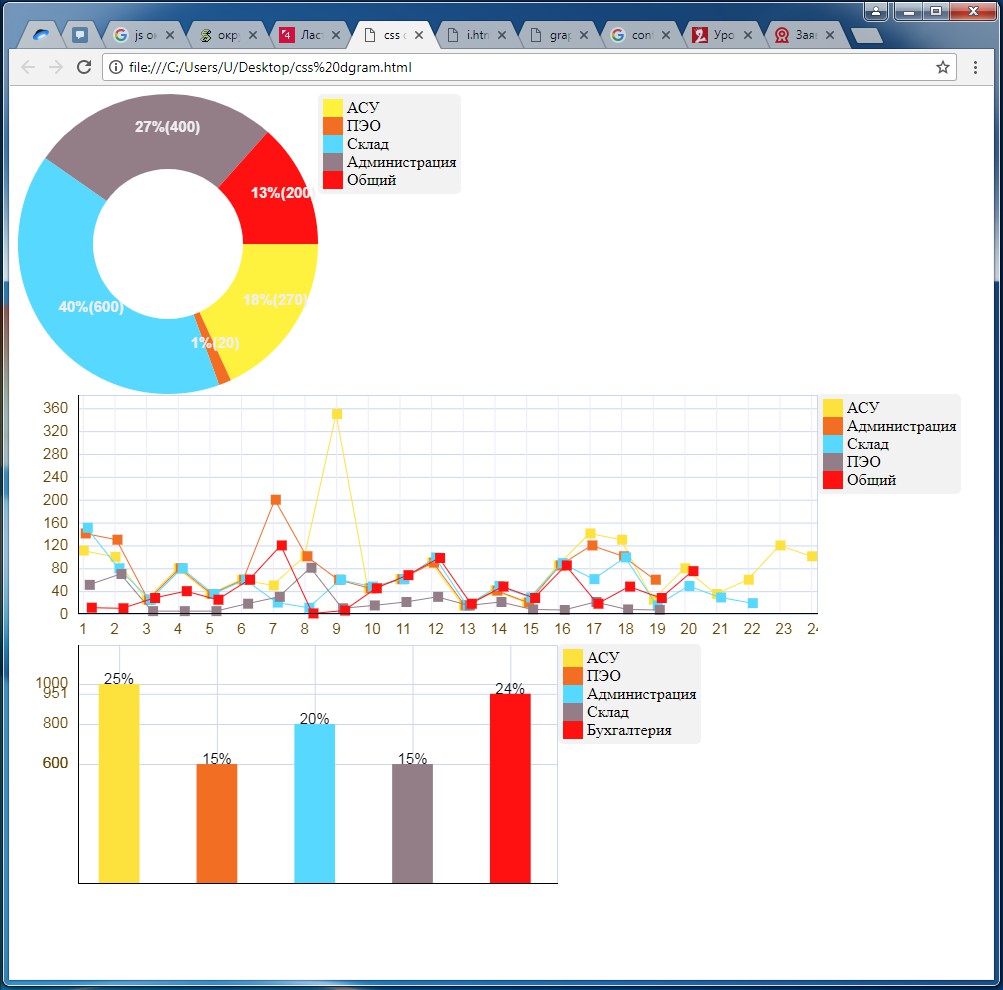Click the browser forward arrow
The image size is (1003, 990).
(x=56, y=67)
